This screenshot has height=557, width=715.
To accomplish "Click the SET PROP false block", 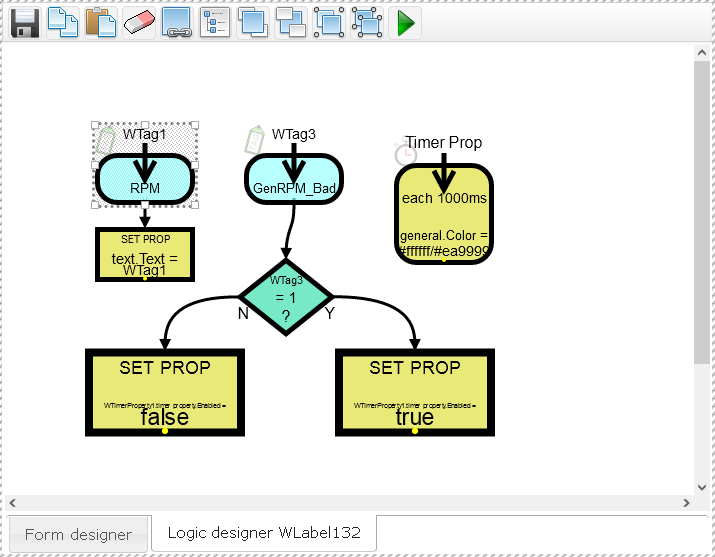I will 165,393.
